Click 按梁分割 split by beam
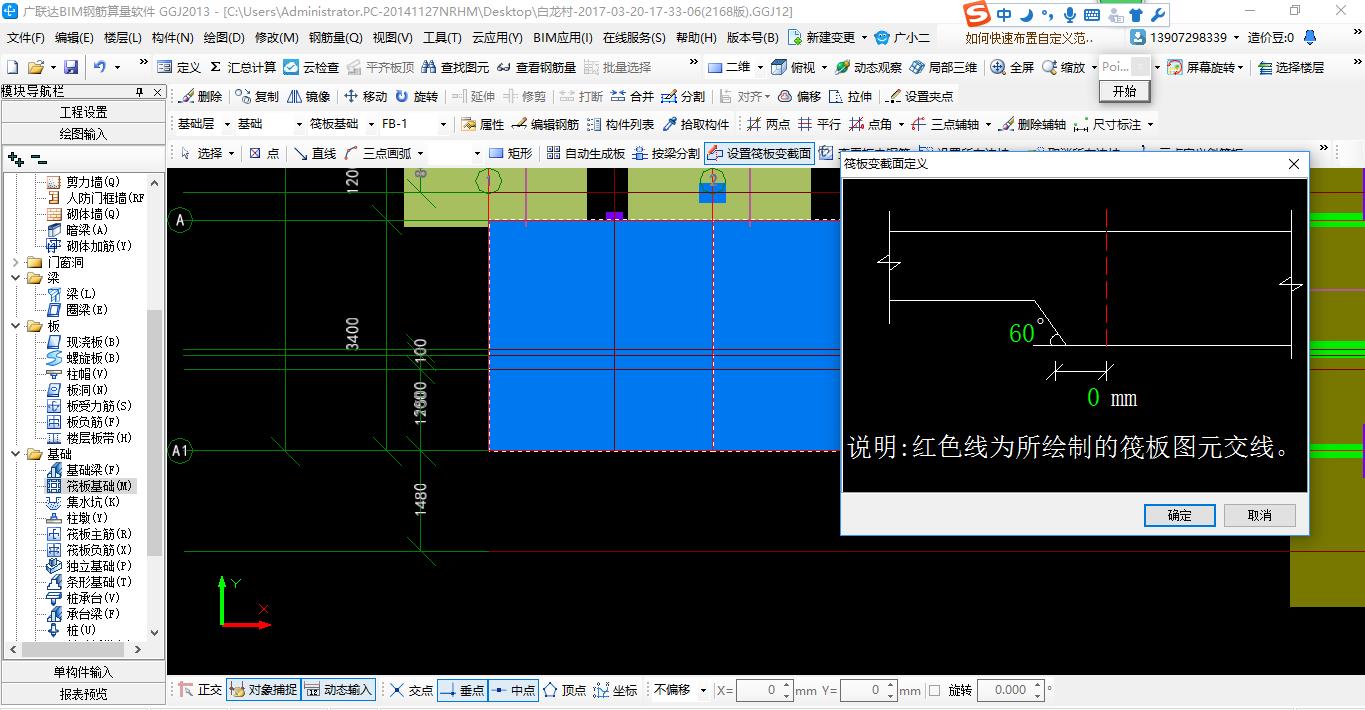1365x710 pixels. pyautogui.click(x=667, y=153)
